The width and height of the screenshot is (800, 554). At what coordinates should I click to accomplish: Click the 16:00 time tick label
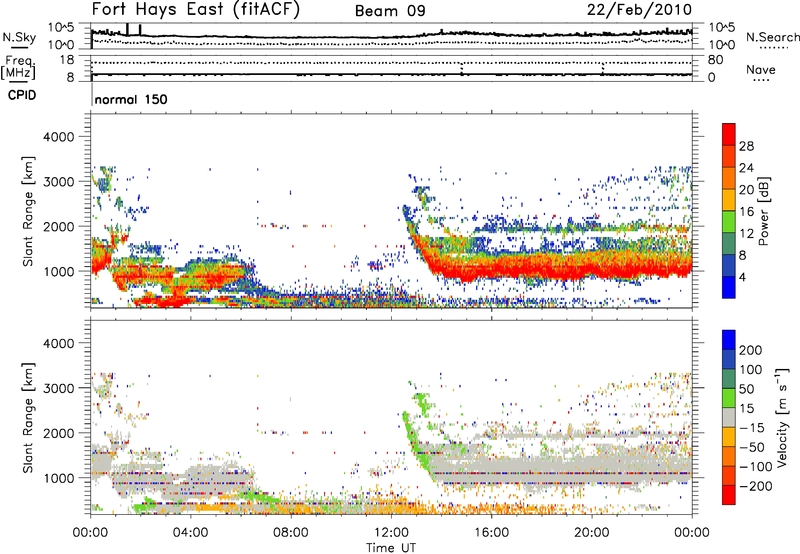tap(491, 533)
